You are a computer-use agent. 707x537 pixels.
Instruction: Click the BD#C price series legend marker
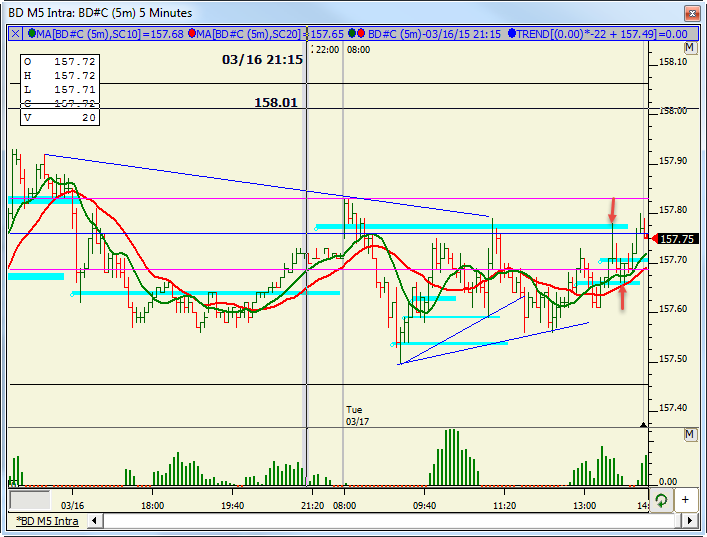point(356,33)
